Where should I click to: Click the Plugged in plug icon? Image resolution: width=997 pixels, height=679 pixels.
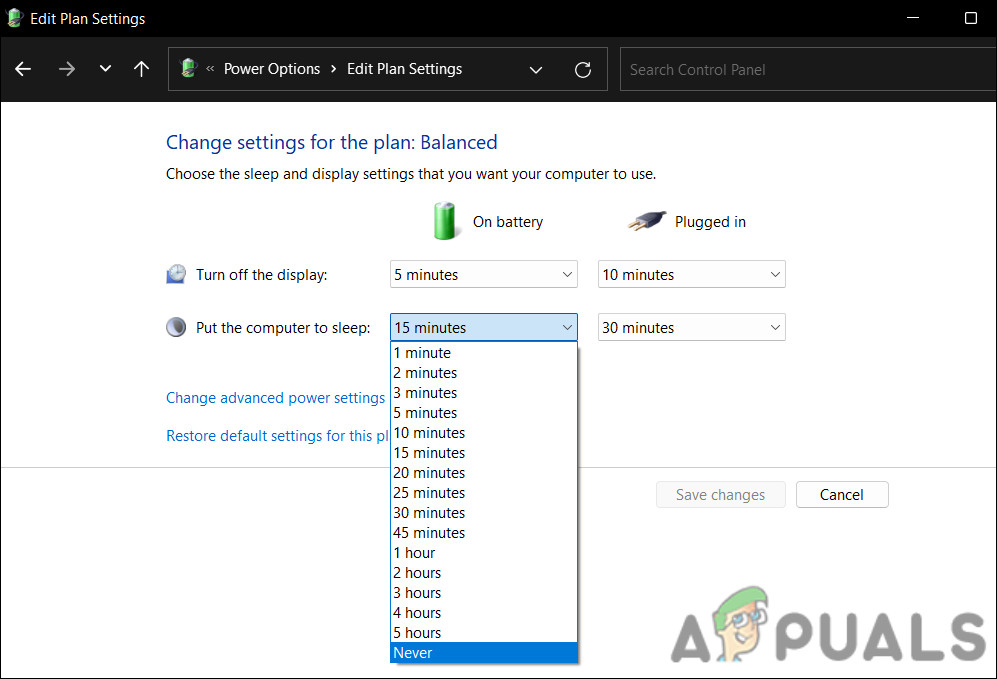pos(647,221)
